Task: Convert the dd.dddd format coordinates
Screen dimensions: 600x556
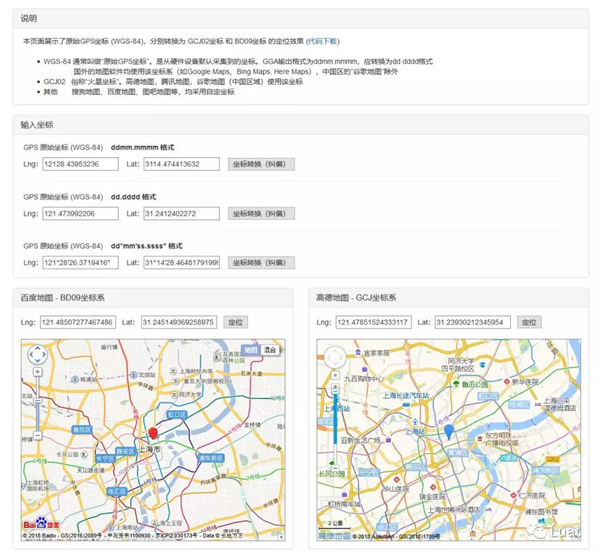Action: (x=261, y=214)
